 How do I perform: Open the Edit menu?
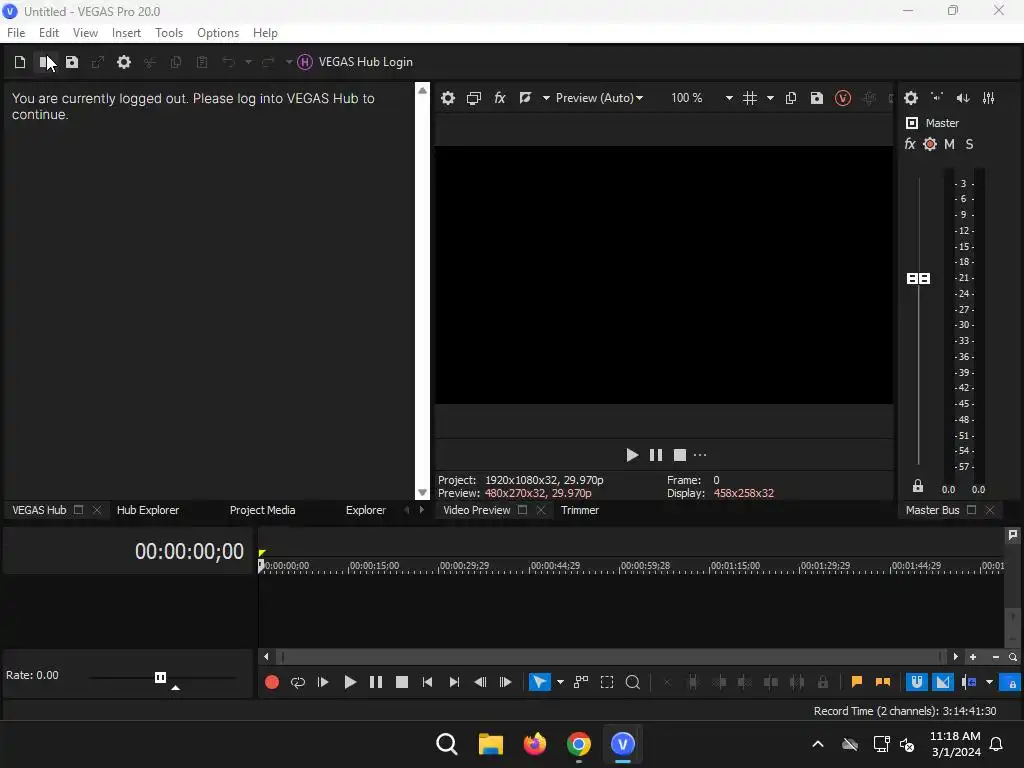tap(49, 33)
